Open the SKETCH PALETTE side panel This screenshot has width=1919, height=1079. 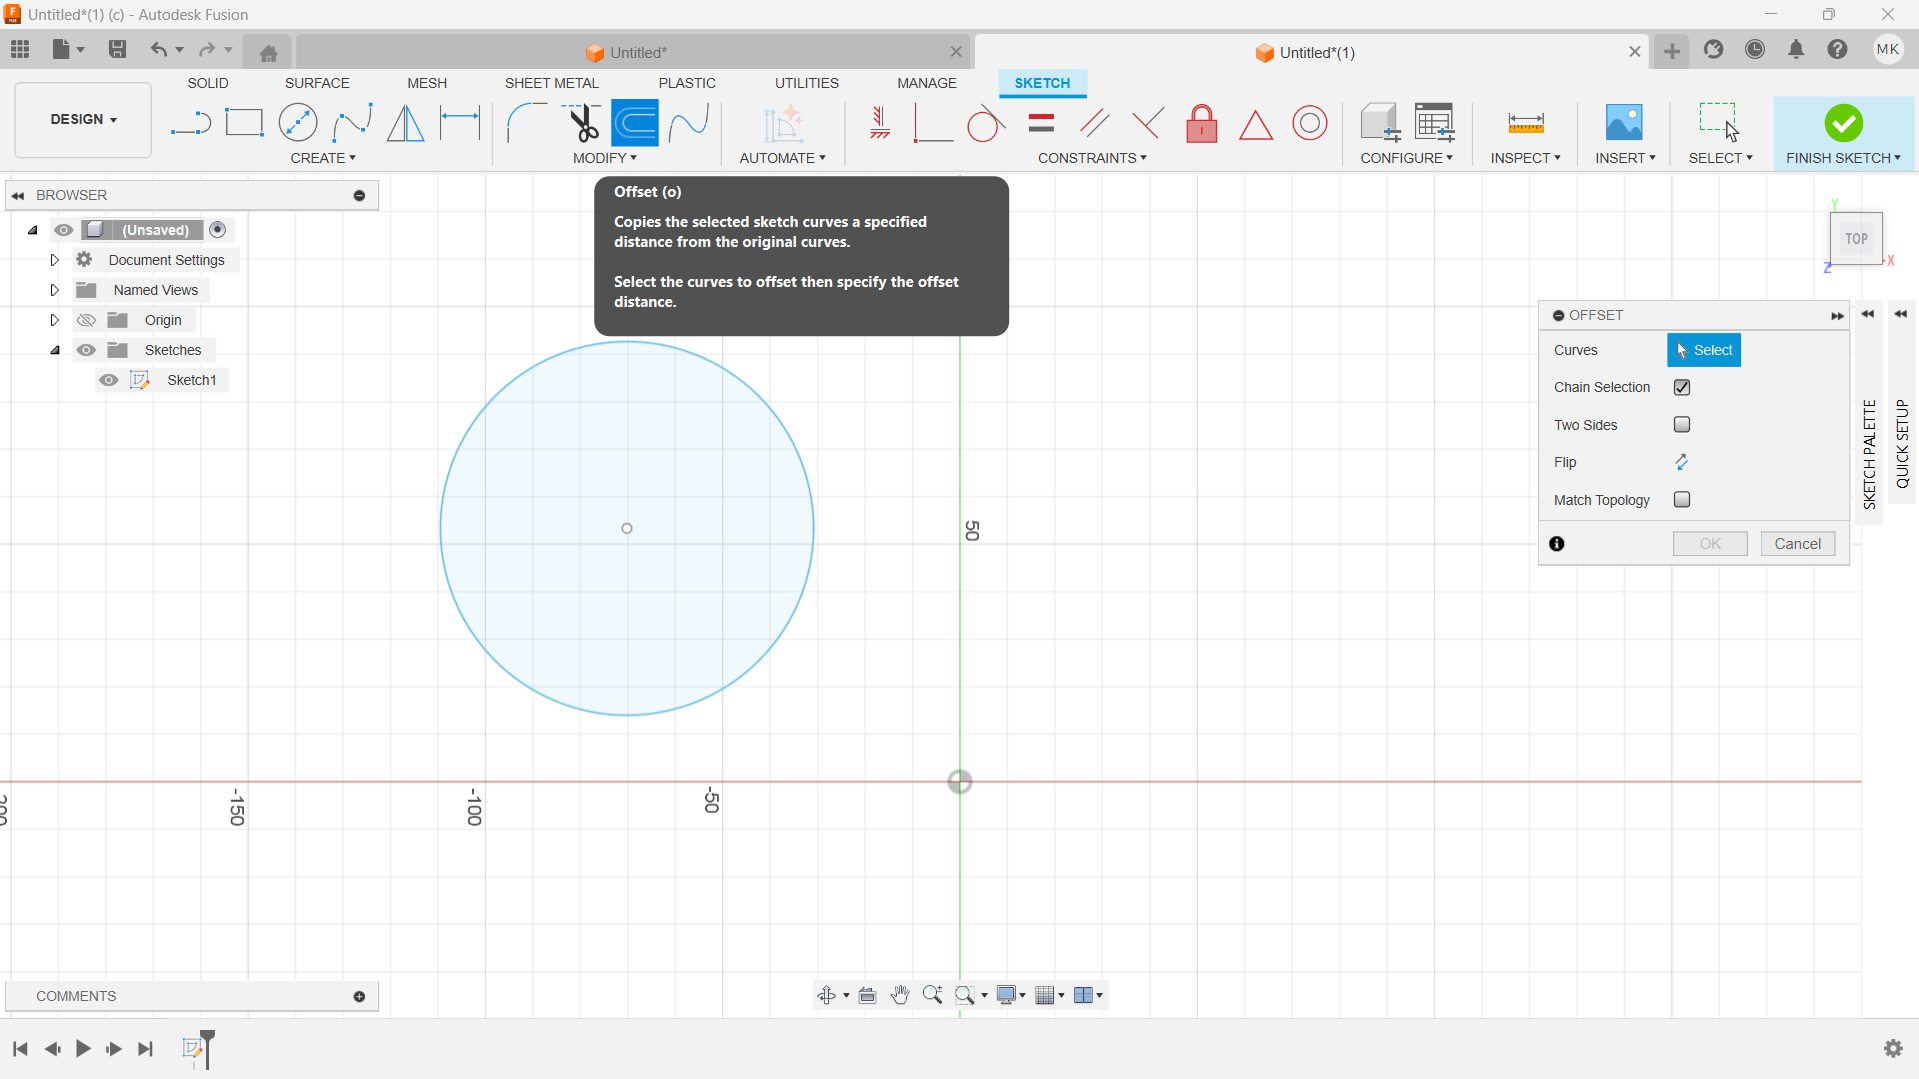pyautogui.click(x=1869, y=455)
